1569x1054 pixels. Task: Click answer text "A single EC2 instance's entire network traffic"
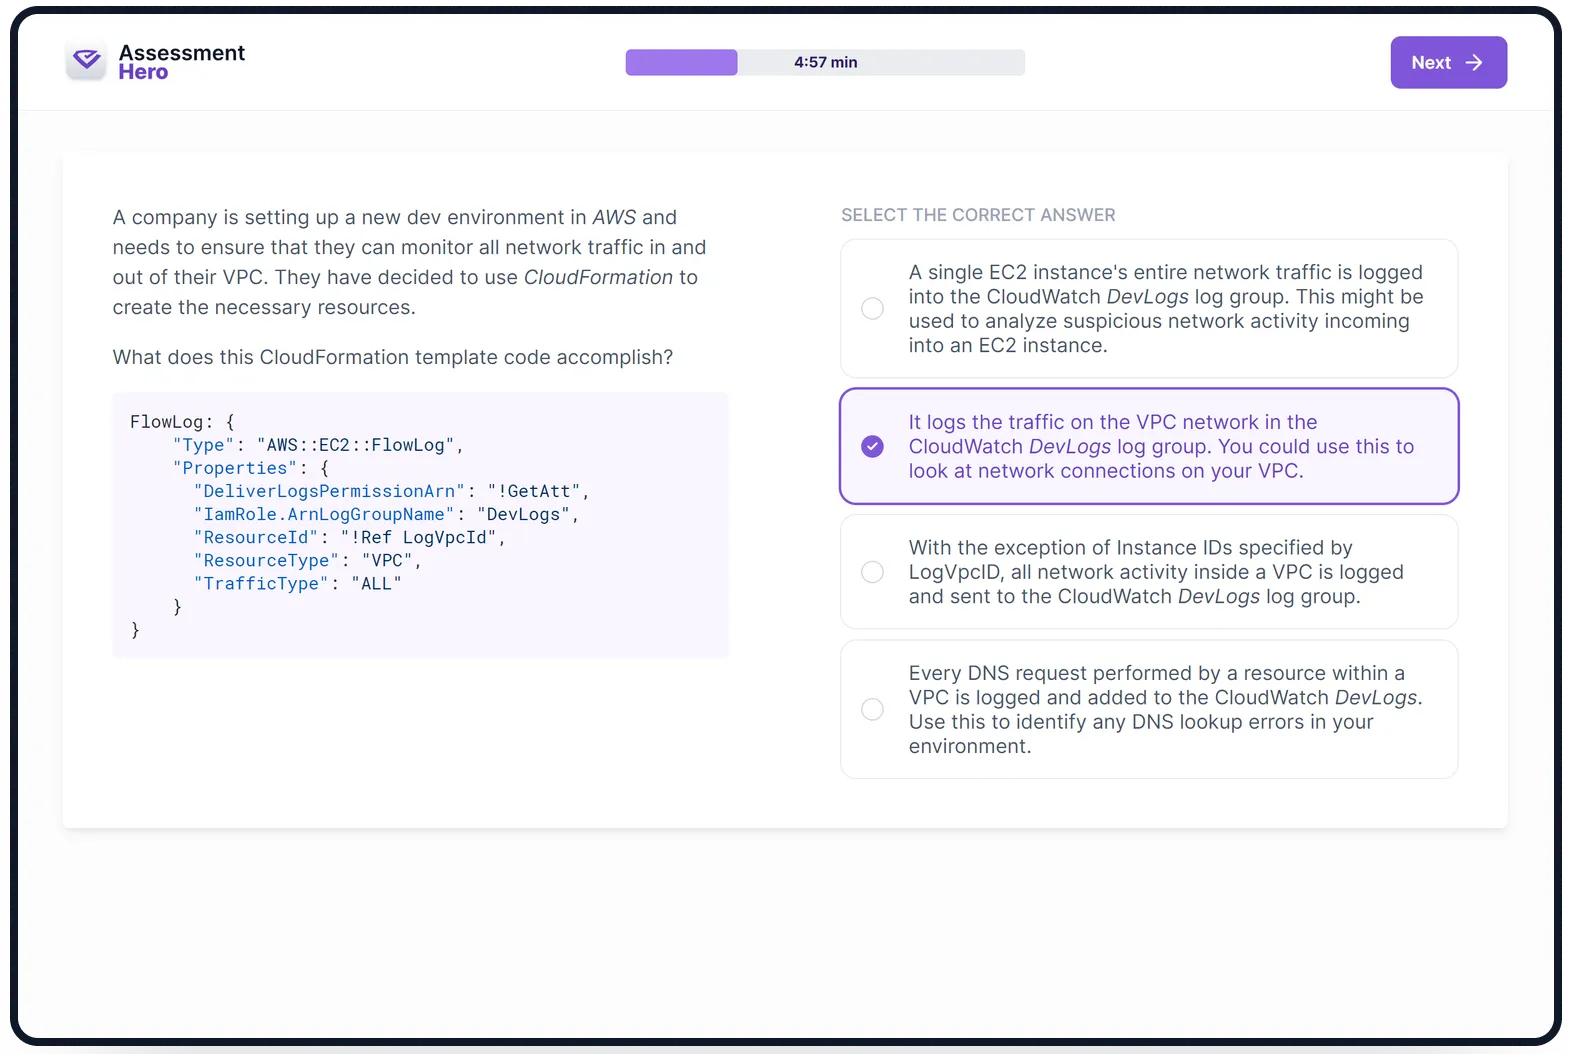1166,309
